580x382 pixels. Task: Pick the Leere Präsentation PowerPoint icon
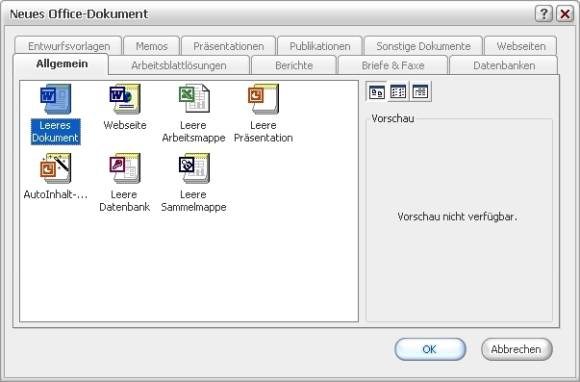(263, 99)
